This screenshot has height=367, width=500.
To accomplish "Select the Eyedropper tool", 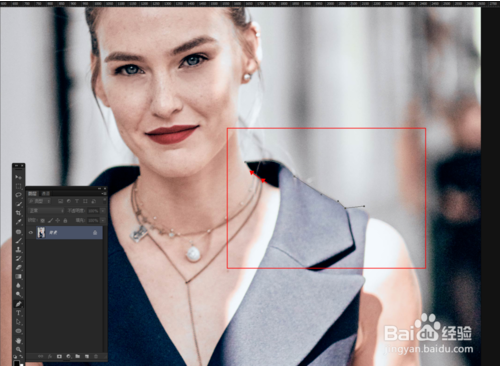I will point(18,222).
